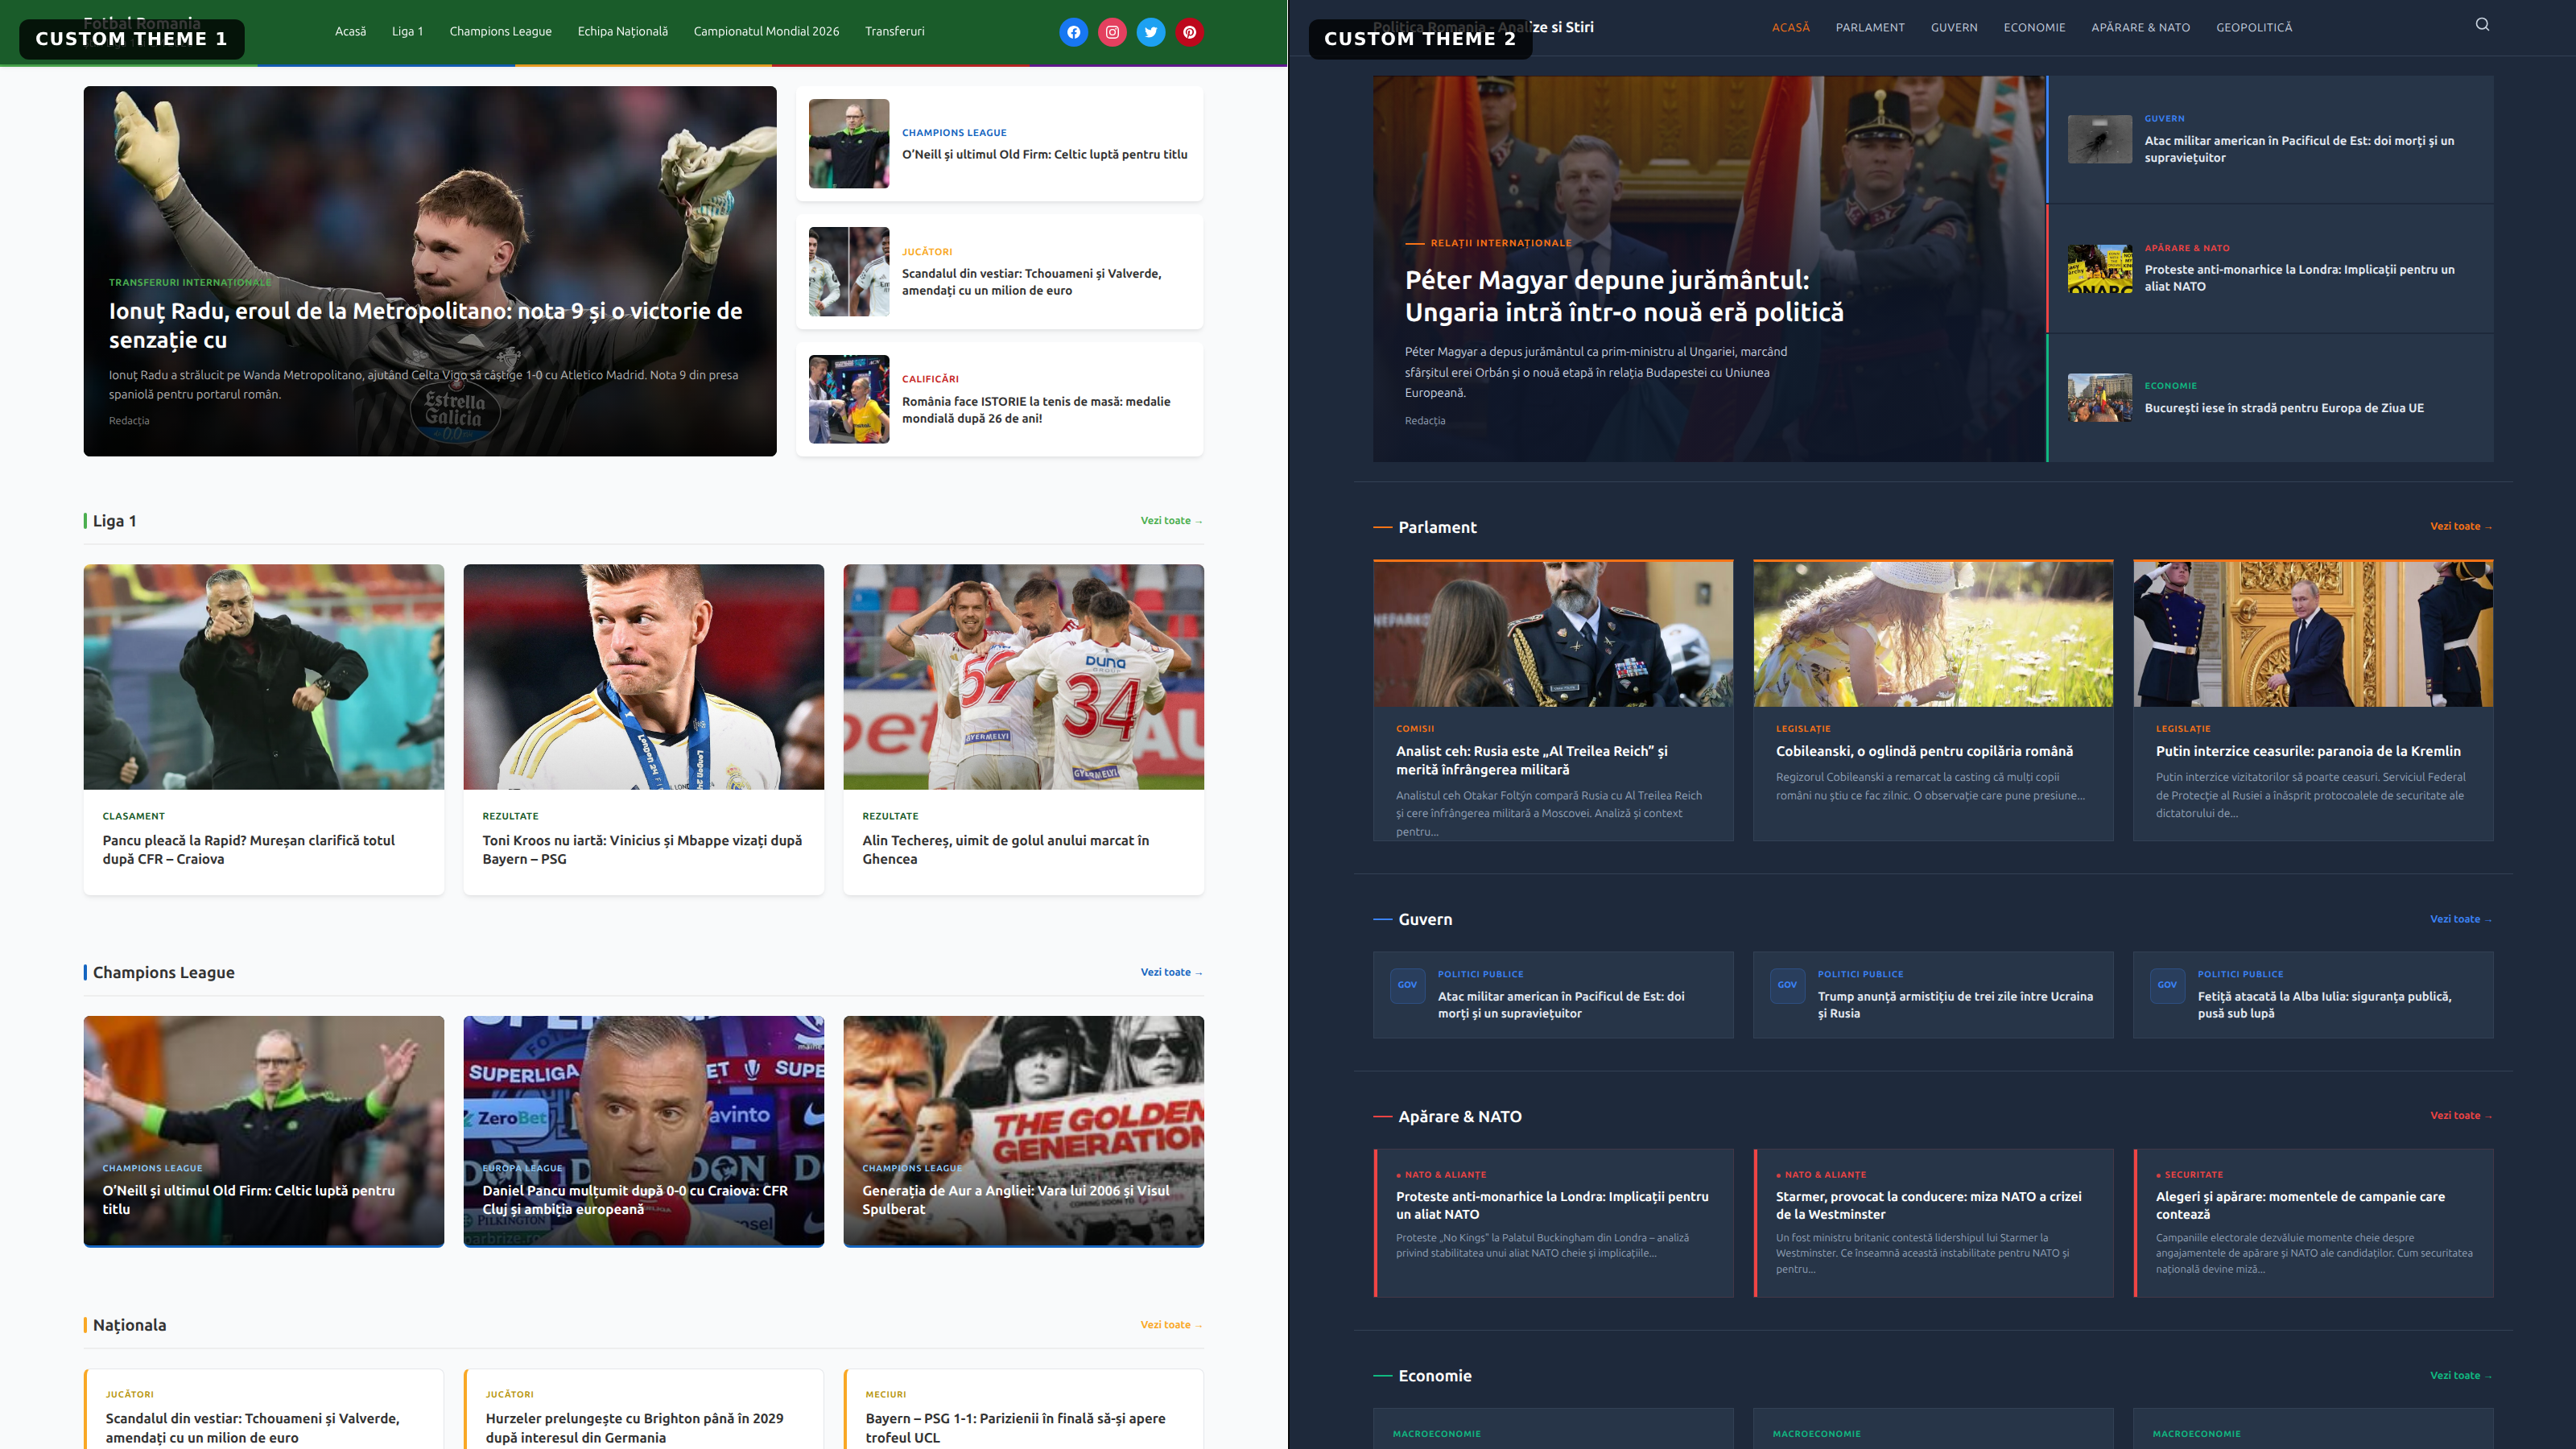Open Champions League in top navigation

click(500, 31)
